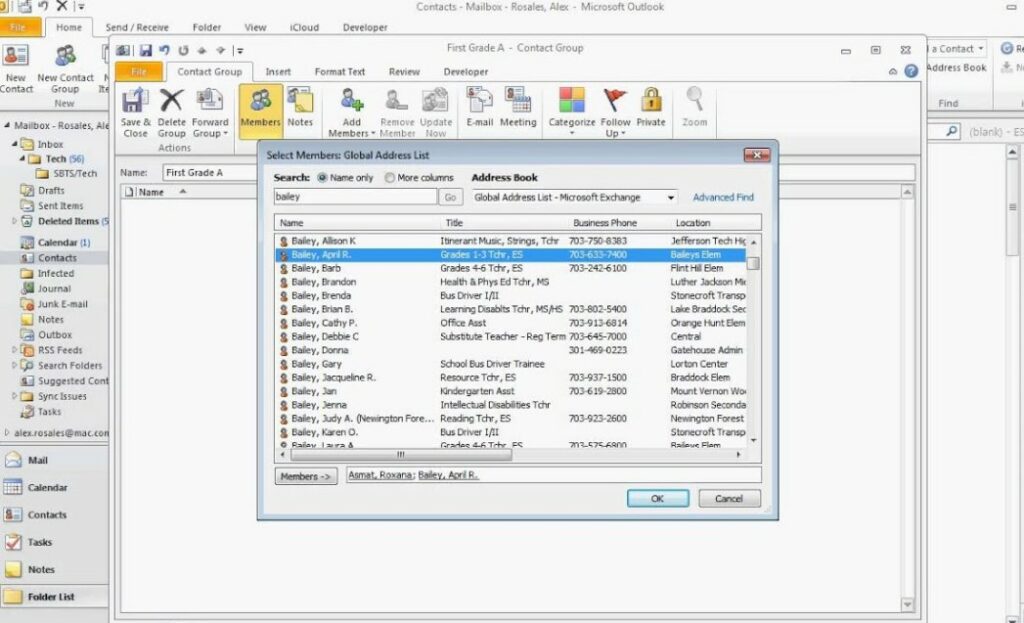The image size is (1024, 623).
Task: Click the horizontal scrollbar of the name list
Action: (x=400, y=455)
